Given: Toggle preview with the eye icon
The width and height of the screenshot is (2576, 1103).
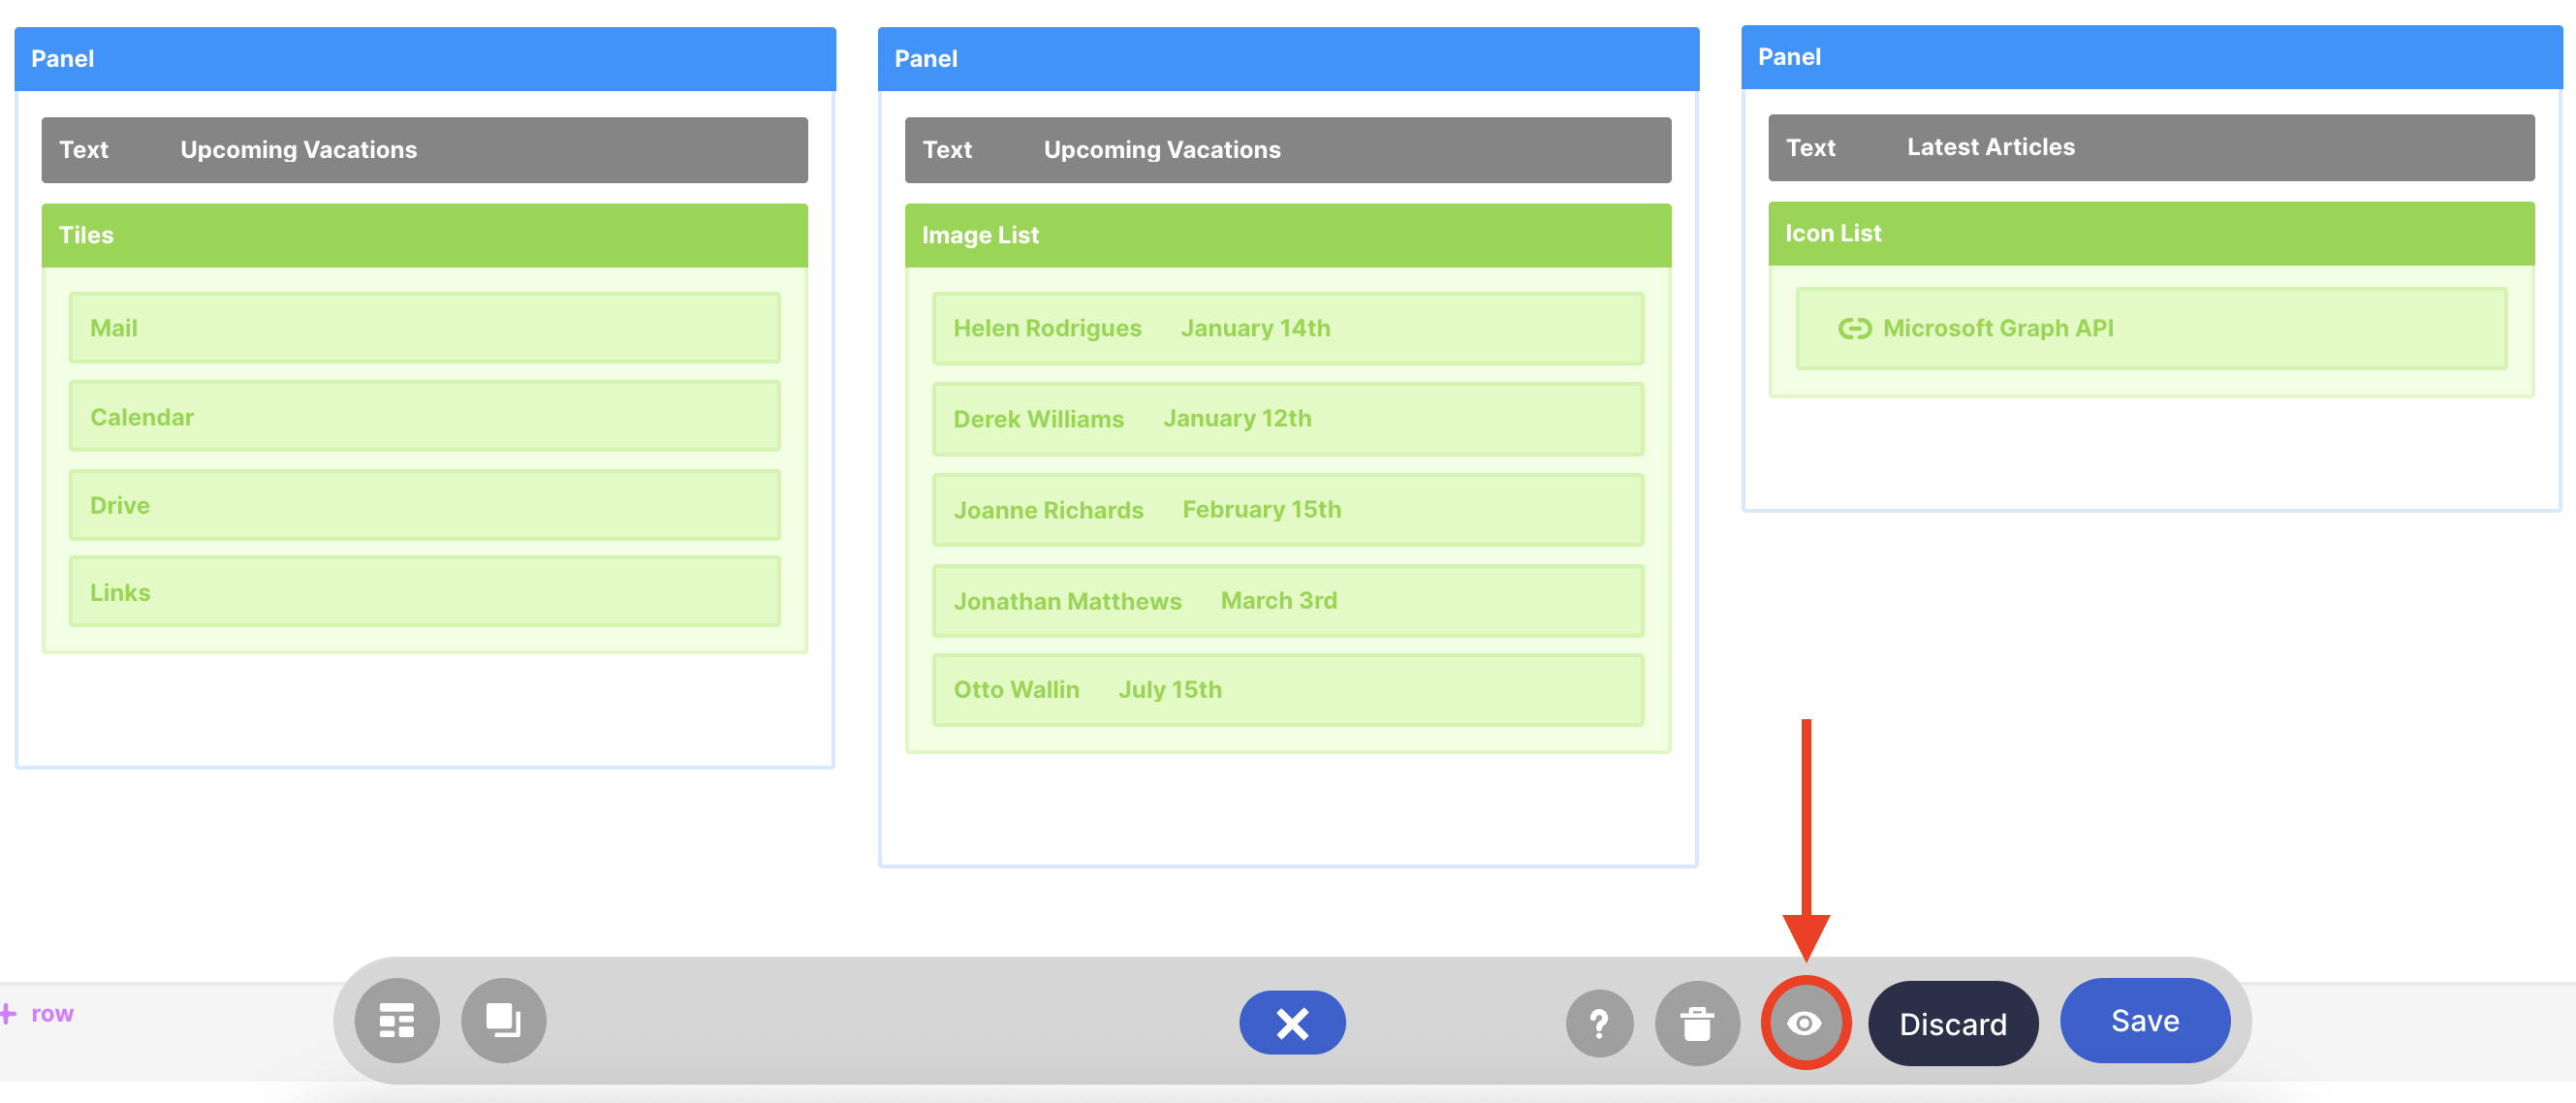Looking at the screenshot, I should pos(1804,1023).
